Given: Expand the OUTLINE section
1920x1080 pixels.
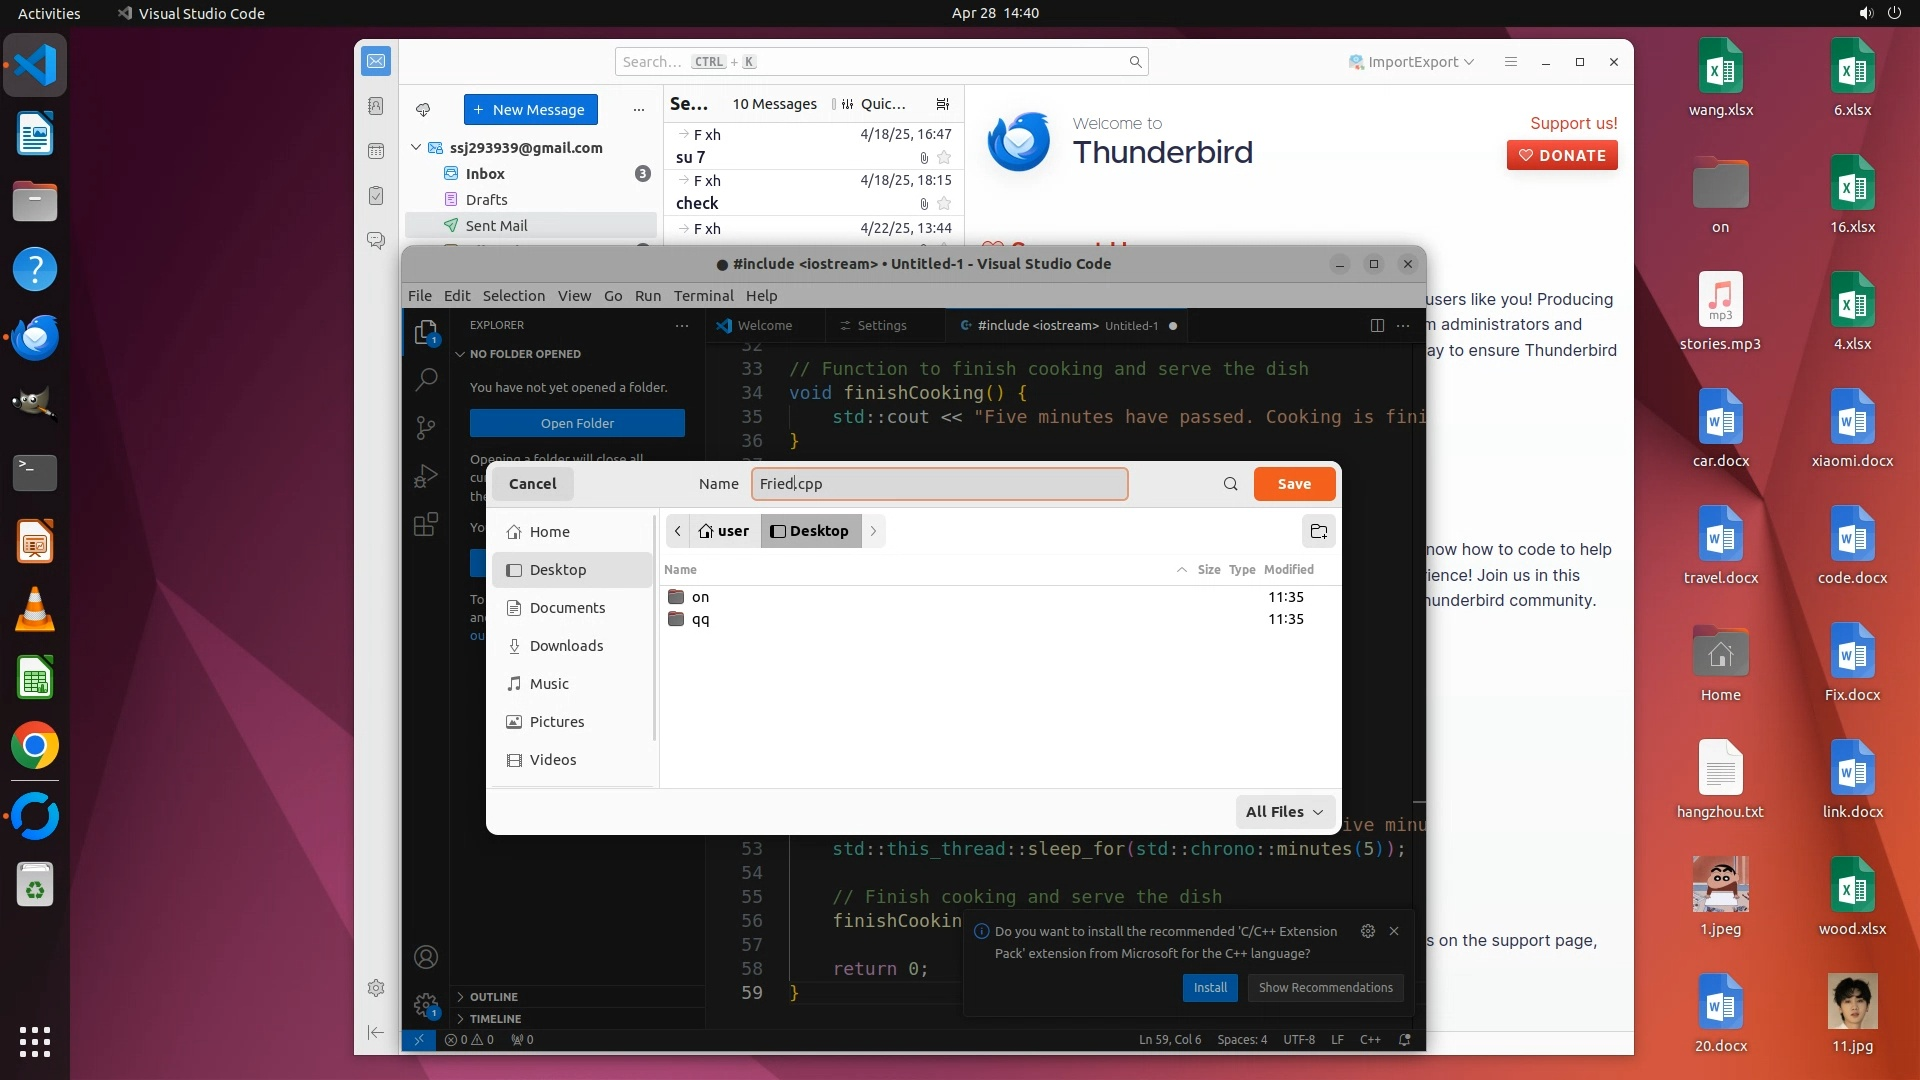Looking at the screenshot, I should pyautogui.click(x=494, y=997).
